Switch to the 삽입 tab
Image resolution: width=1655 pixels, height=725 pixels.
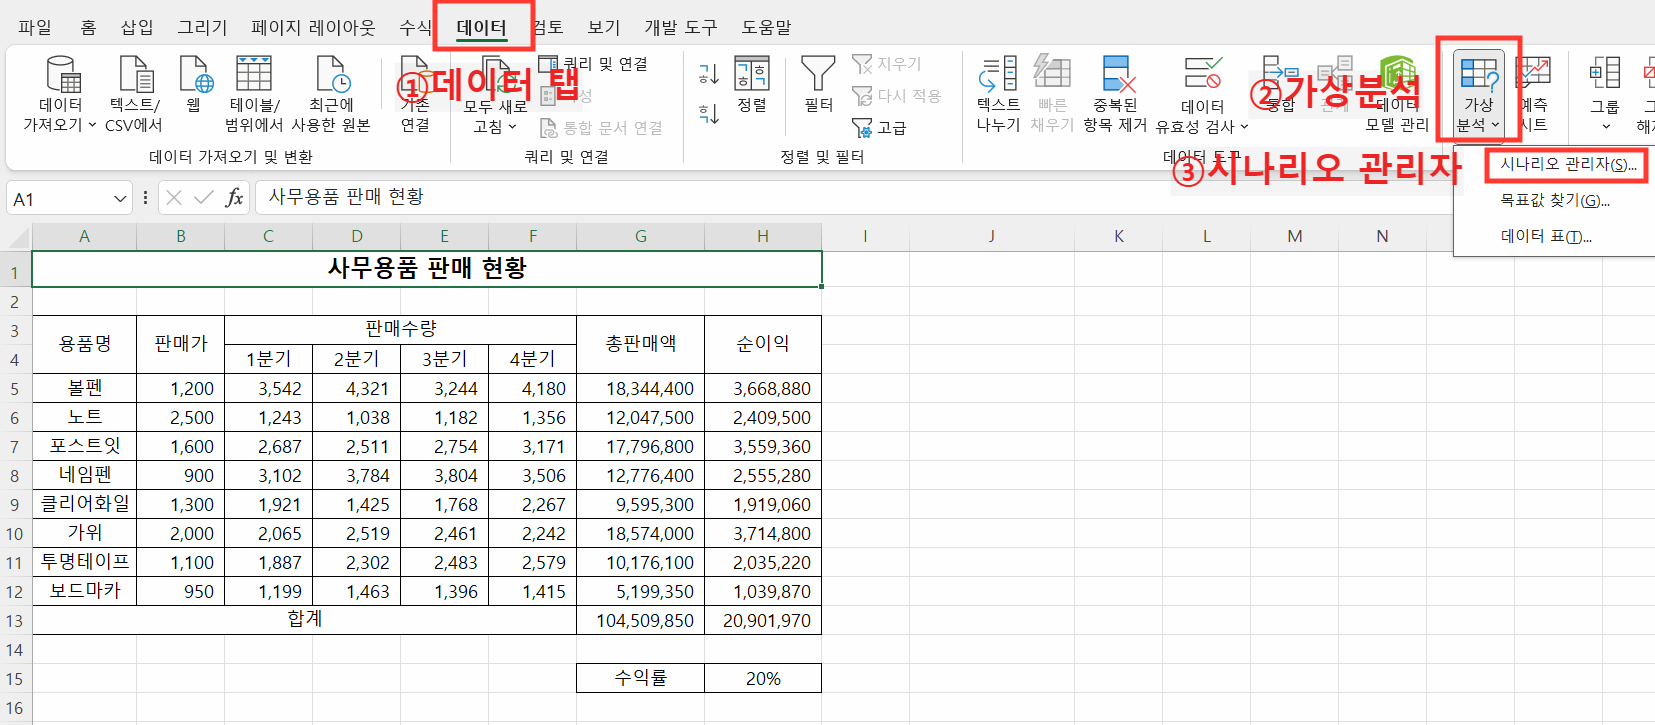pyautogui.click(x=137, y=27)
